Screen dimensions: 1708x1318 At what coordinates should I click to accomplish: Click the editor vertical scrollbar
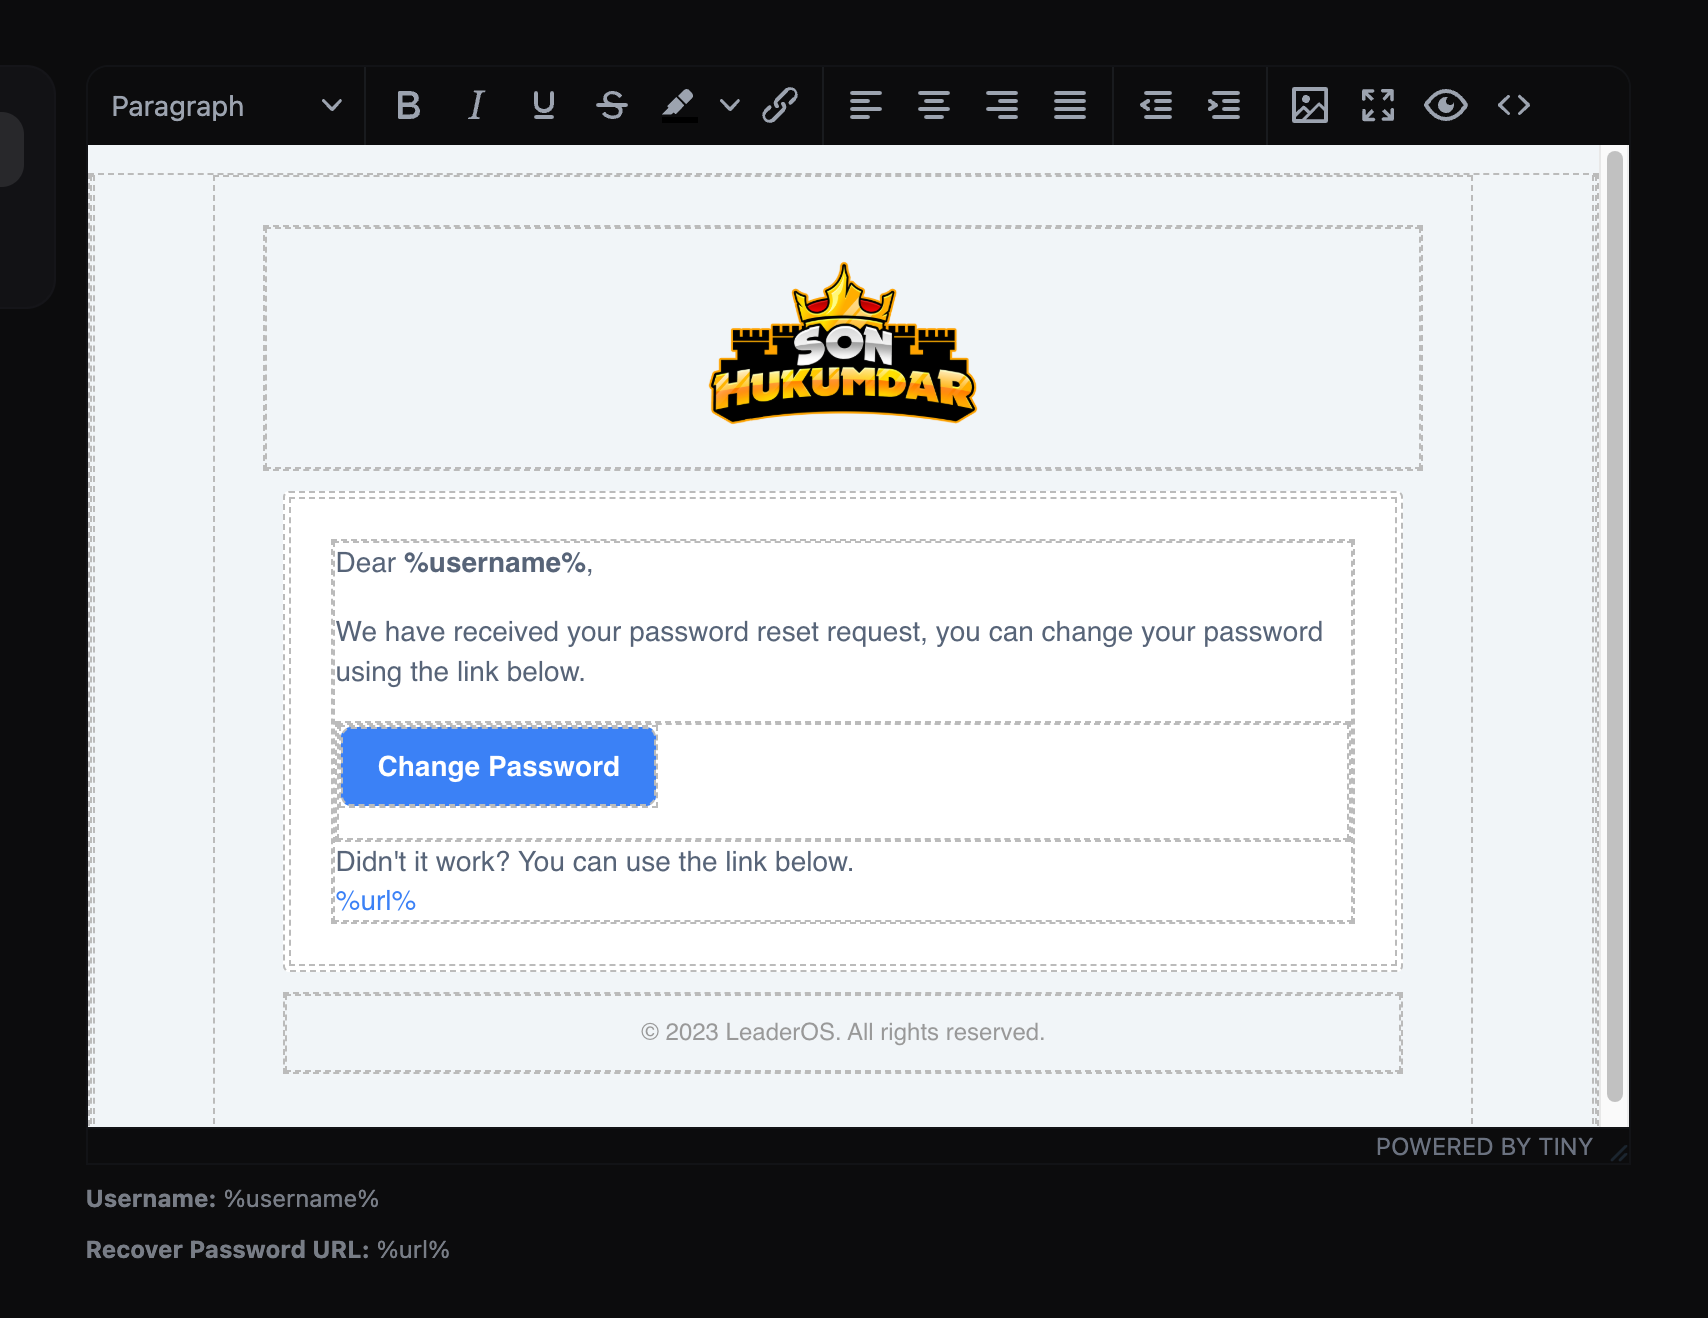[x=1614, y=625]
